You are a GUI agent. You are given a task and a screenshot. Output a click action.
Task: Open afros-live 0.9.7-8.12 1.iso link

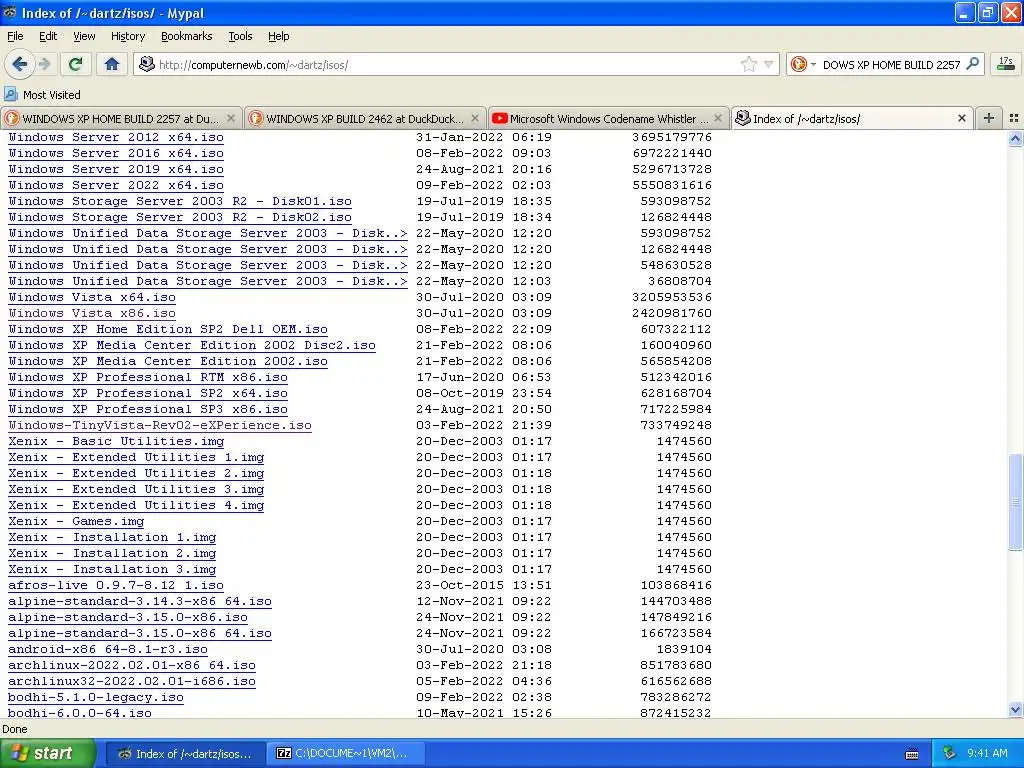pyautogui.click(x=116, y=585)
